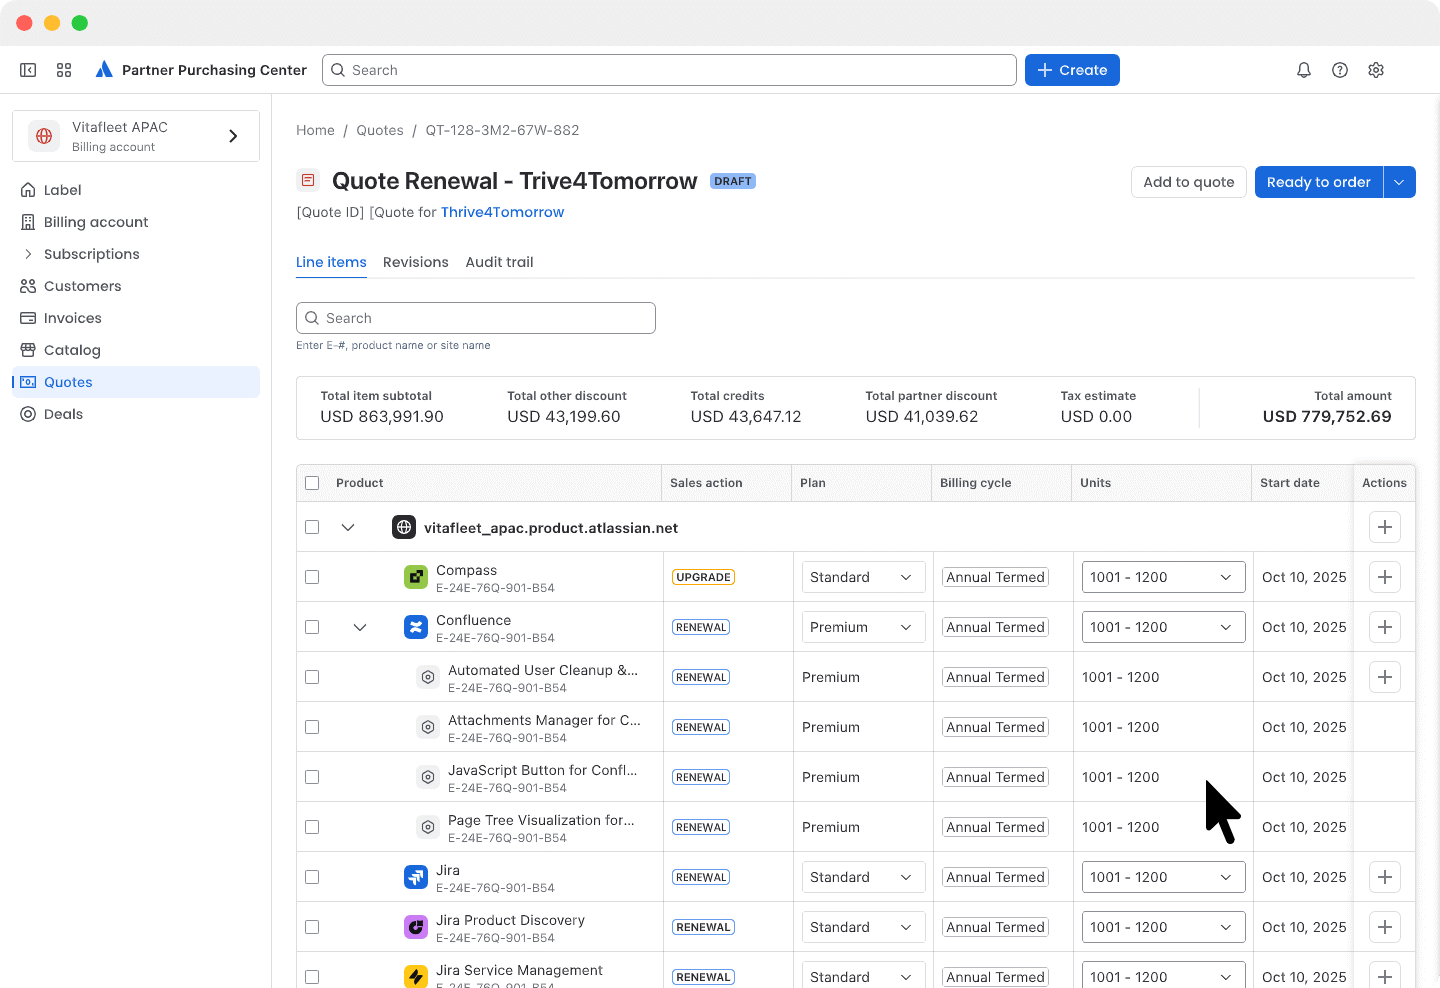1440x988 pixels.
Task: Add item to vitafleet_apac site row
Action: pyautogui.click(x=1385, y=527)
